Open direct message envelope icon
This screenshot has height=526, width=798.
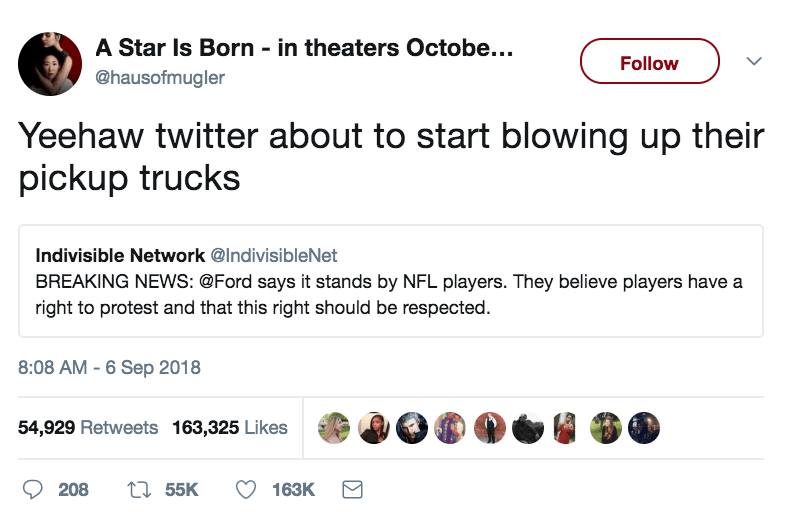pyautogui.click(x=351, y=489)
